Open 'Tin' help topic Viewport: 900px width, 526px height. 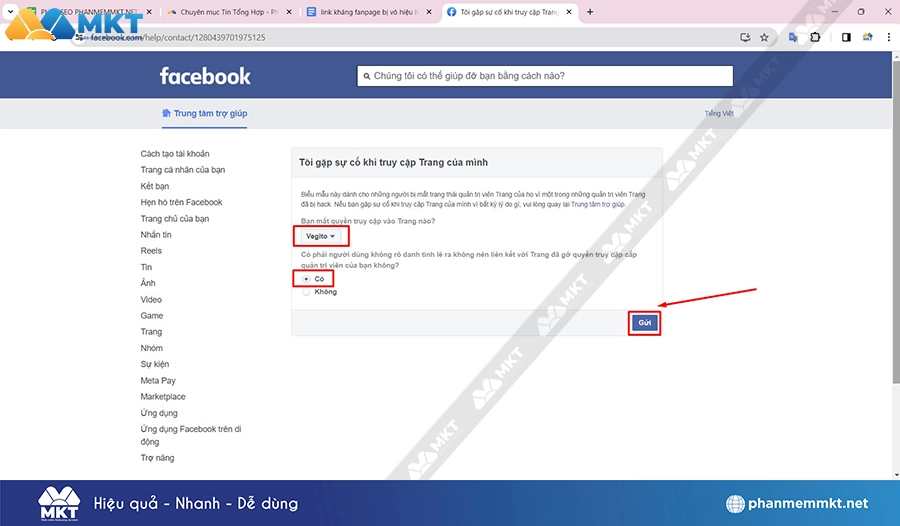tap(146, 267)
